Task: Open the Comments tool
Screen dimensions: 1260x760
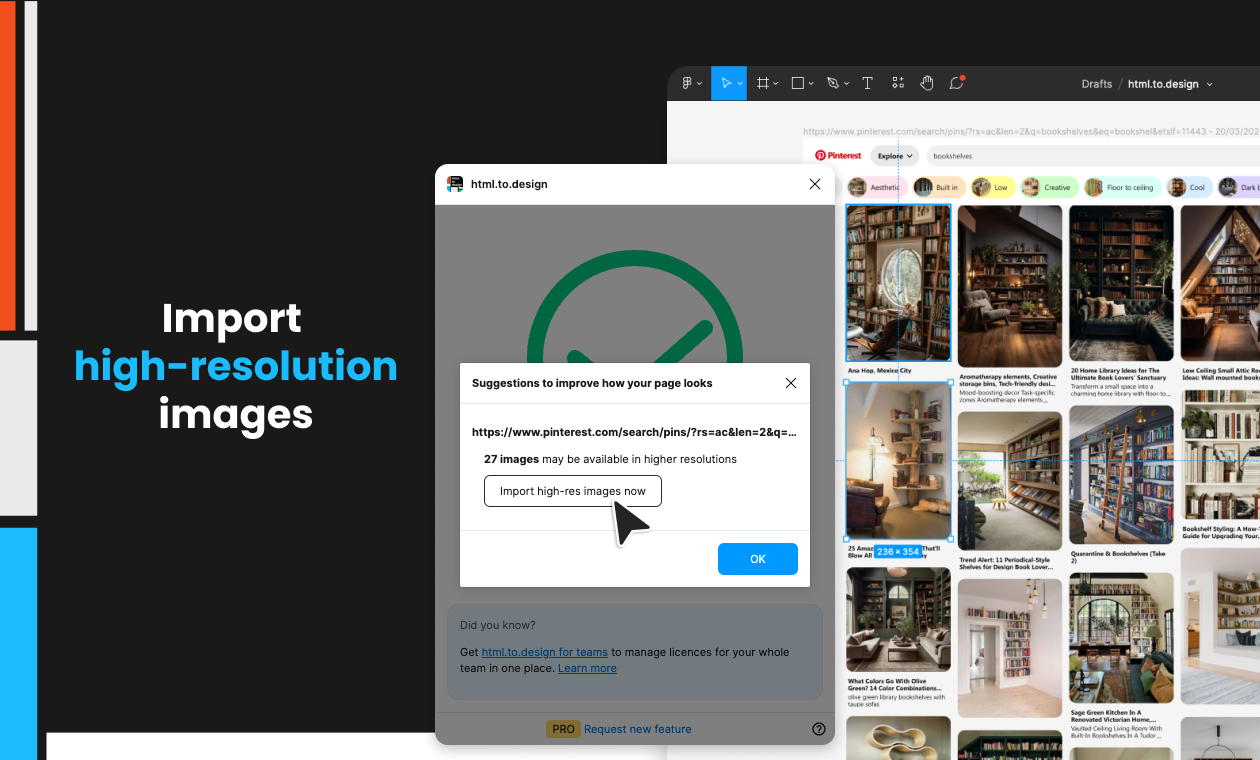Action: pos(957,84)
